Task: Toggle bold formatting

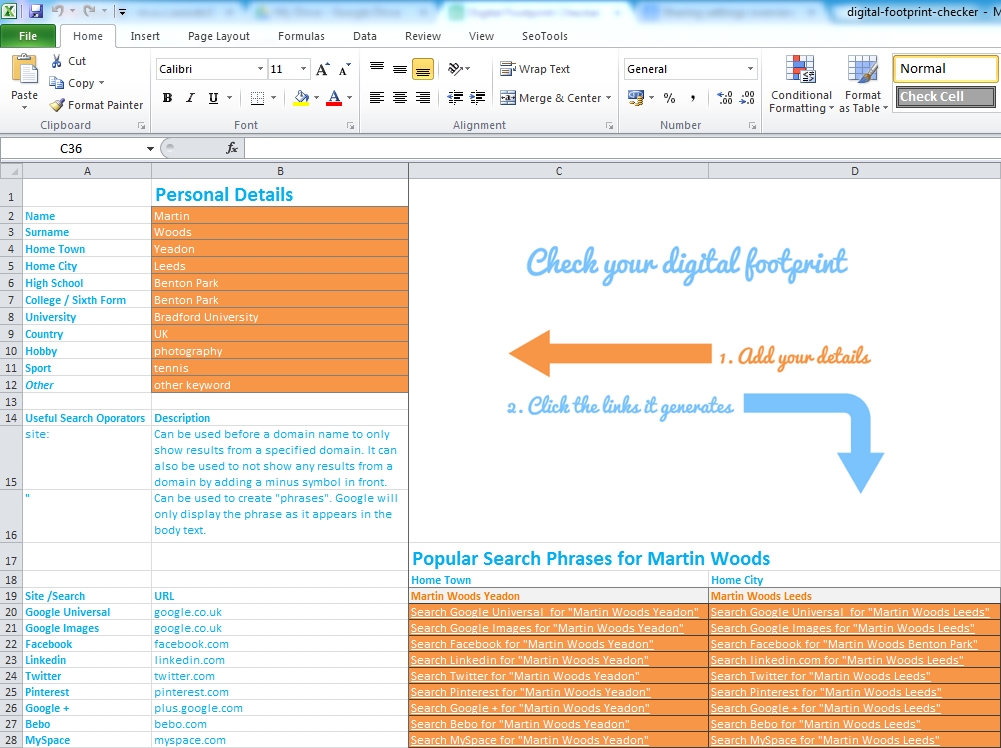Action: click(167, 98)
